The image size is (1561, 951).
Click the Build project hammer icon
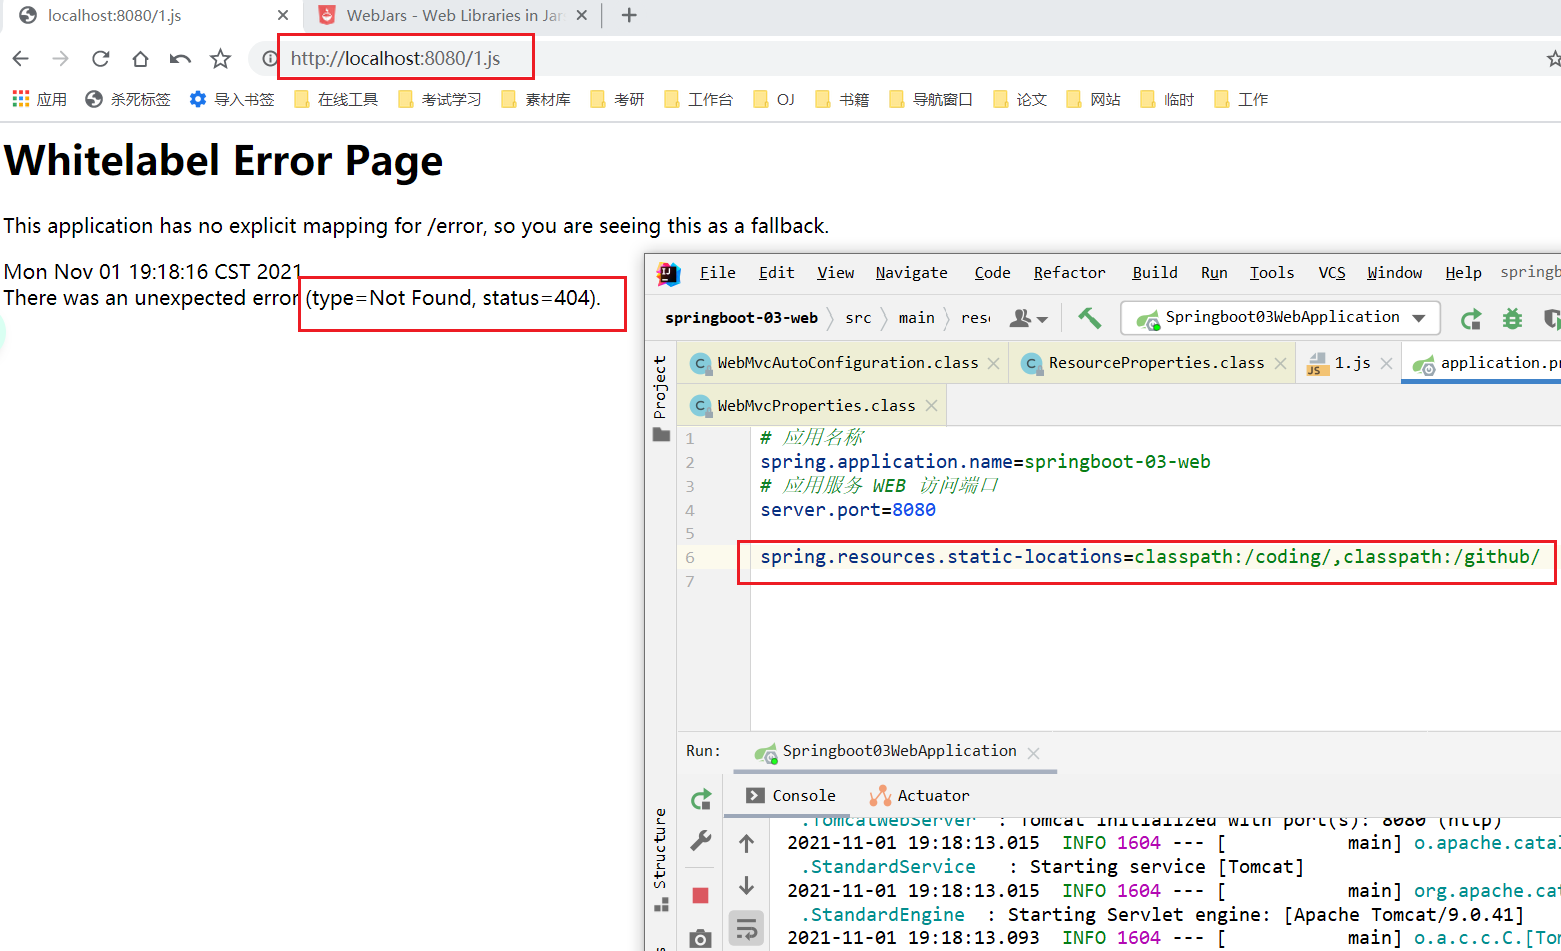(x=1089, y=318)
